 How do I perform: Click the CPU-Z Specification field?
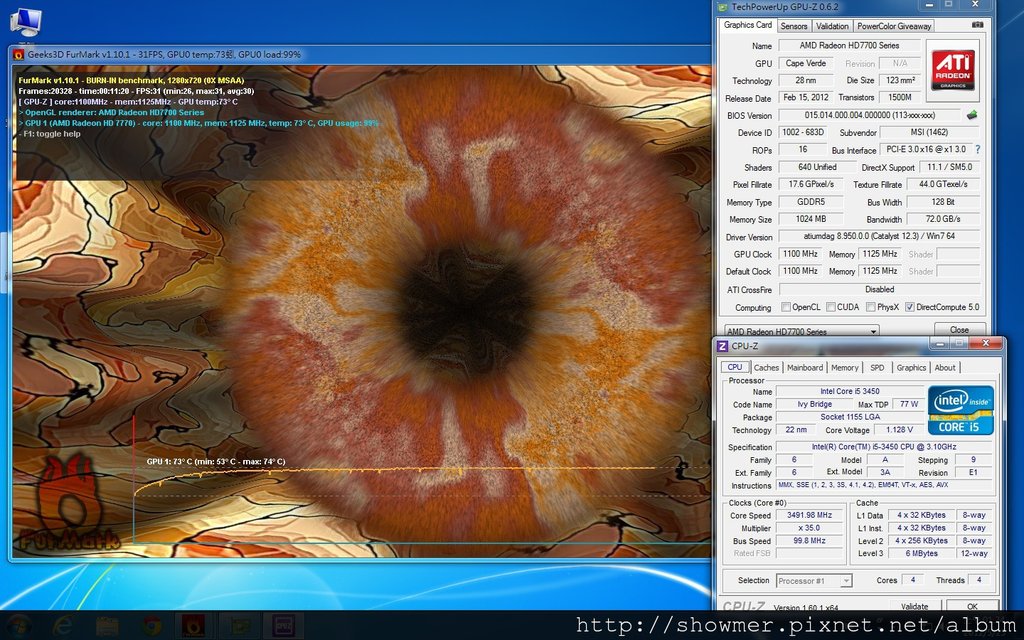(884, 447)
